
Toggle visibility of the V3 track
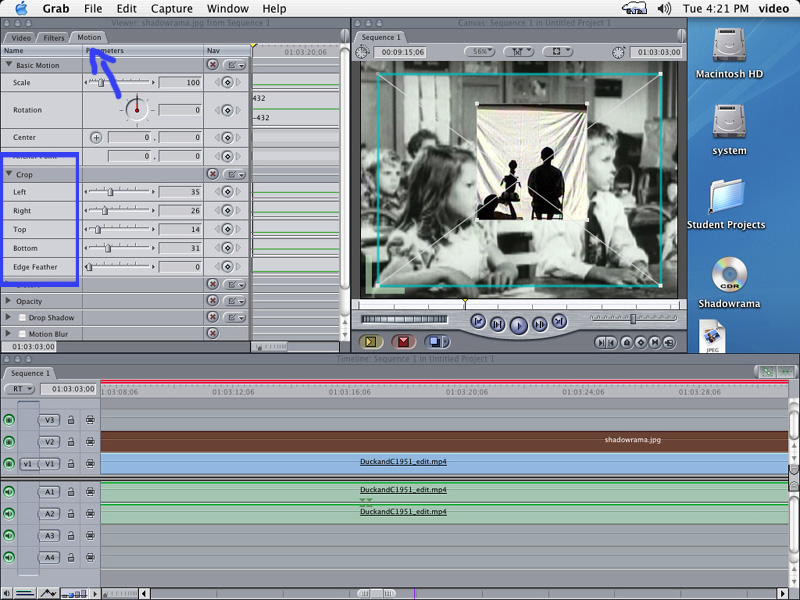point(9,420)
